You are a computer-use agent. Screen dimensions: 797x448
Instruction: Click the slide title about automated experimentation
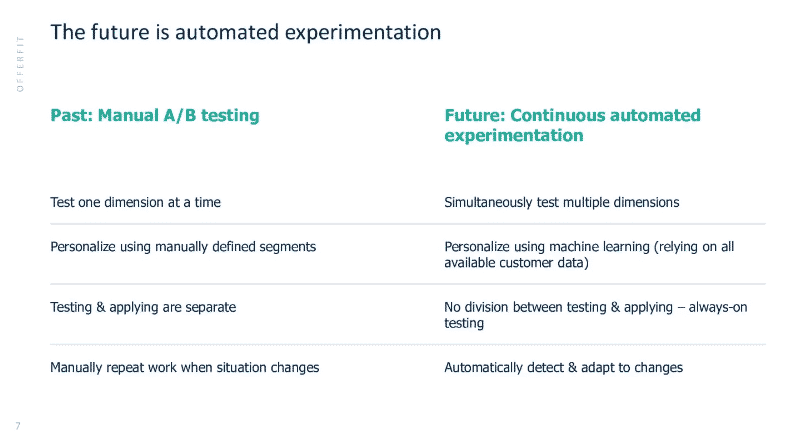point(245,32)
